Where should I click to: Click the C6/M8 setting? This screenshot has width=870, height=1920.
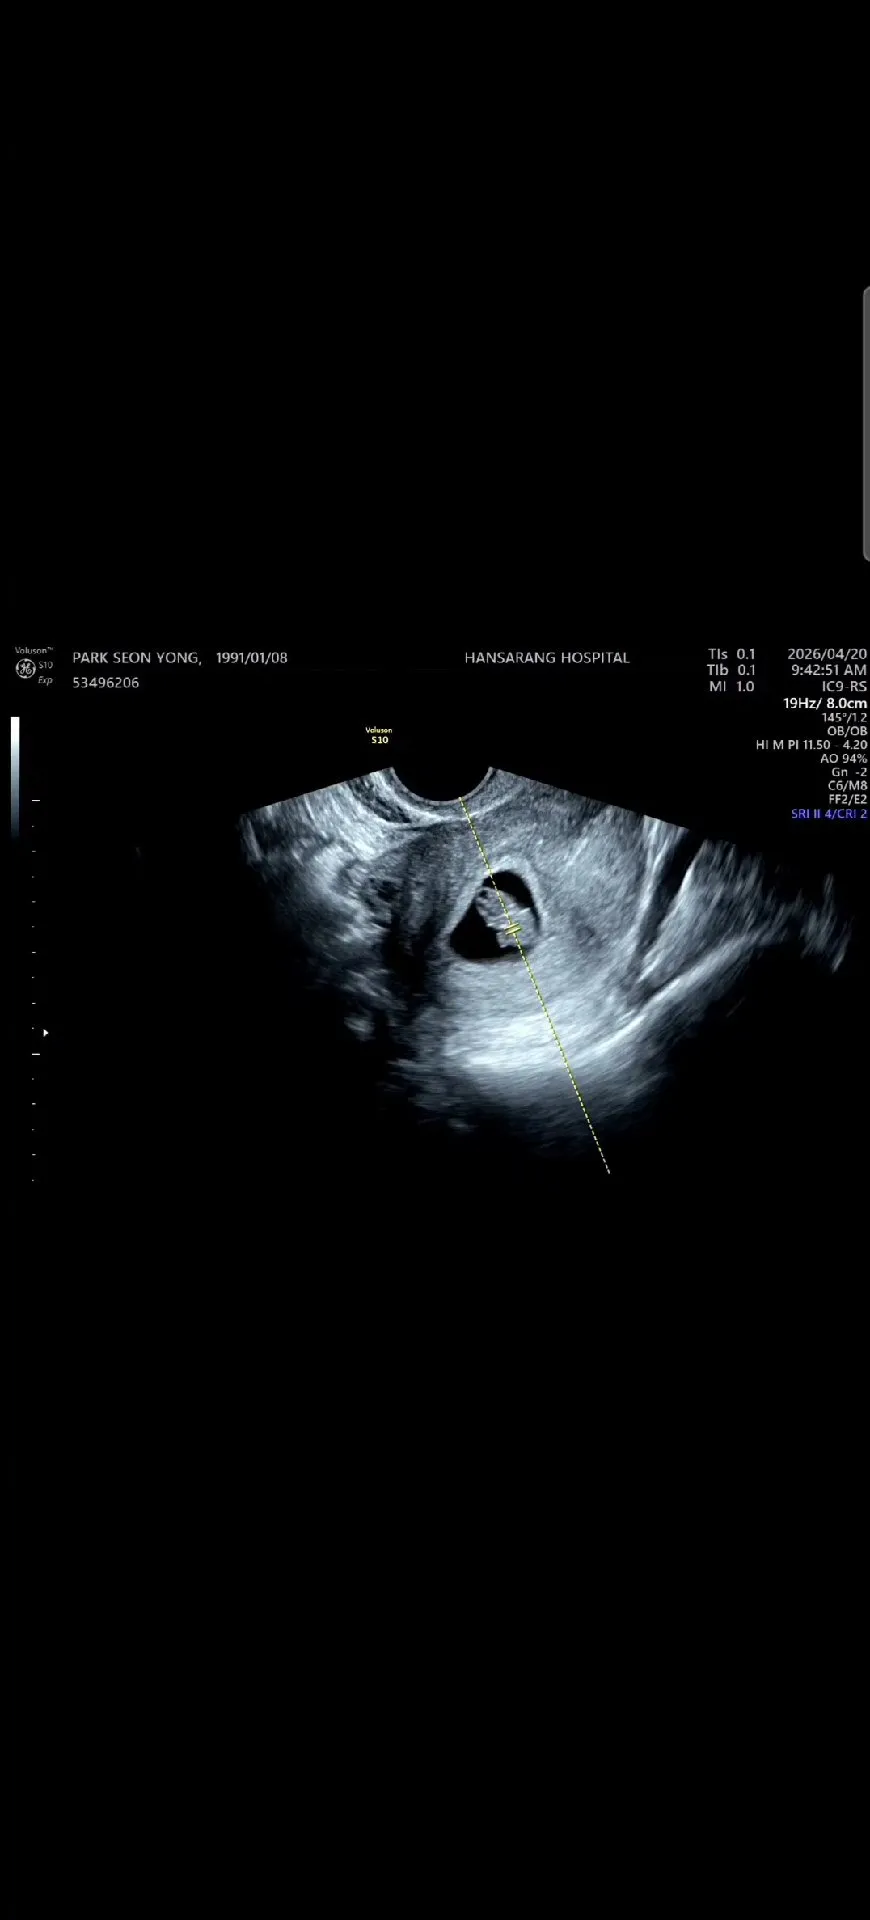(x=847, y=786)
